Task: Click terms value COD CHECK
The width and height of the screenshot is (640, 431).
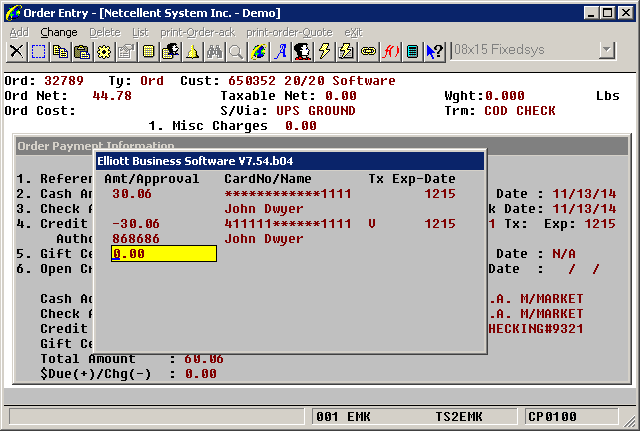Action: 520,111
